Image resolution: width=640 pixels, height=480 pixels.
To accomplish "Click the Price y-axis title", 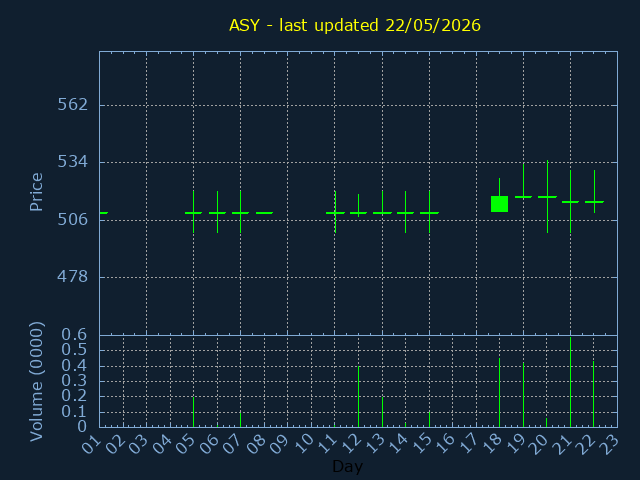I will click(x=36, y=192).
